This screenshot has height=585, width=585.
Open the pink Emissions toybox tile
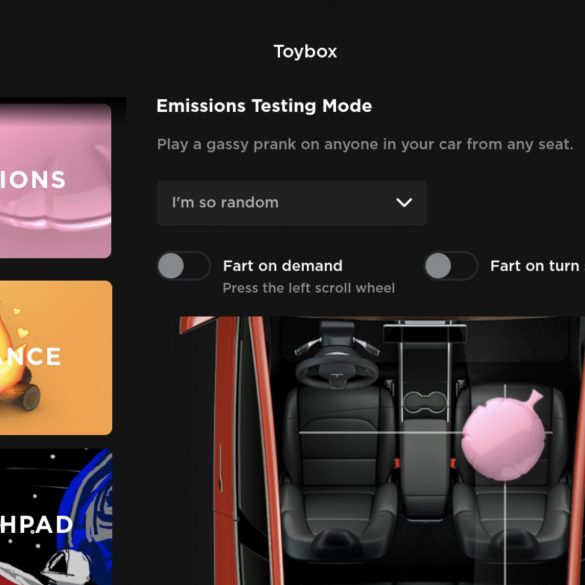(x=56, y=181)
